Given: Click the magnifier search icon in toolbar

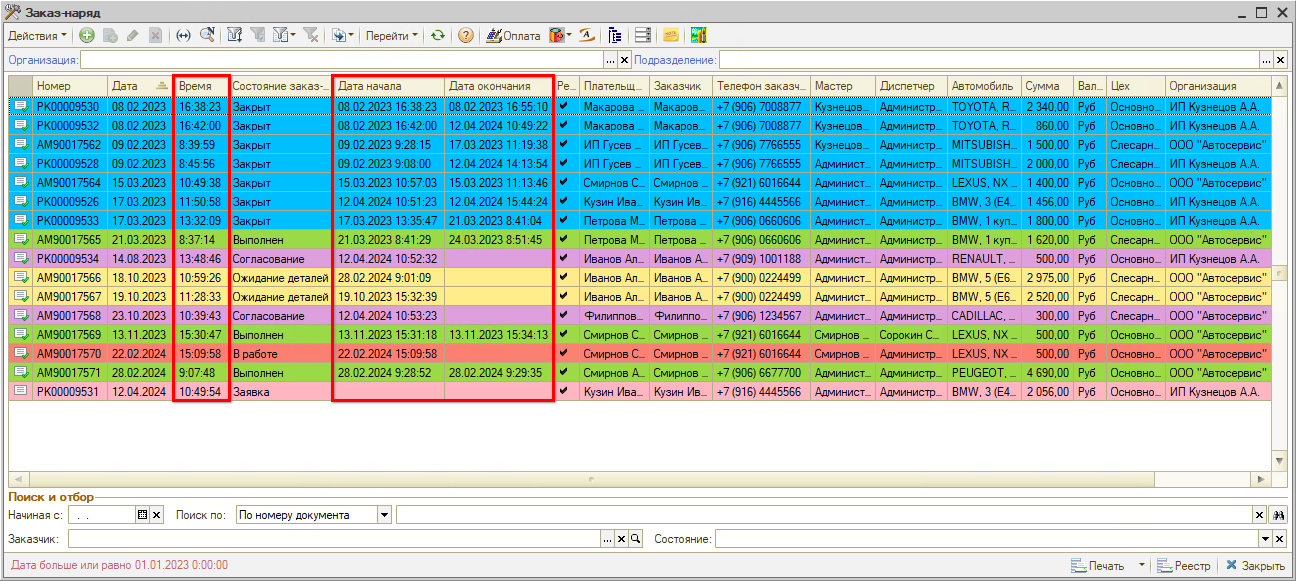Looking at the screenshot, I should [207, 35].
